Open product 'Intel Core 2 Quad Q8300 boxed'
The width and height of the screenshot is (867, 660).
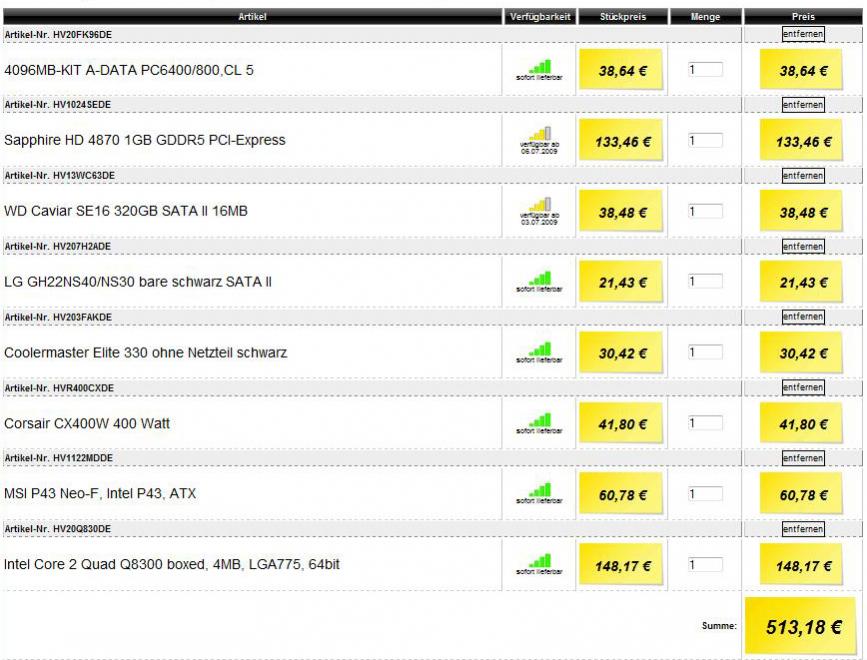[171, 564]
